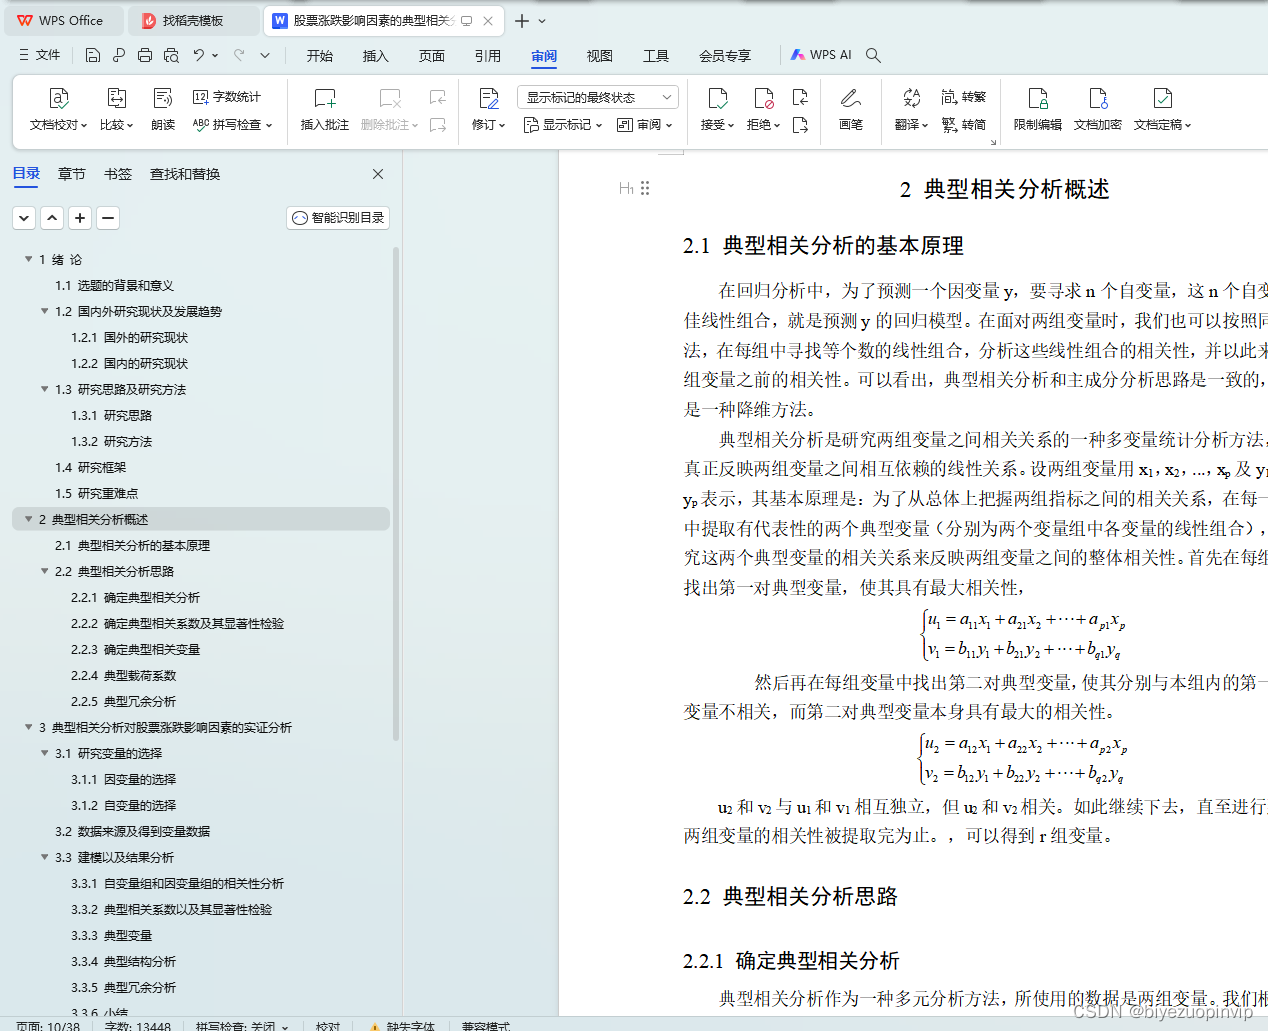Go to '1.5 研究重难点' in outline
1268x1031 pixels.
tap(96, 493)
